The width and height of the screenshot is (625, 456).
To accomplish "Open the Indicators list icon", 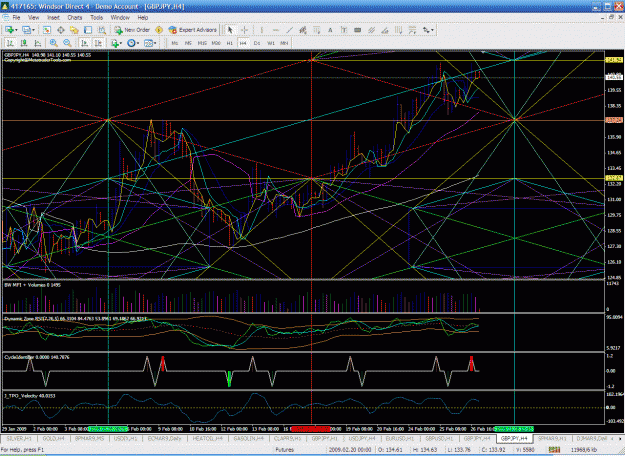I will pyautogui.click(x=115, y=43).
